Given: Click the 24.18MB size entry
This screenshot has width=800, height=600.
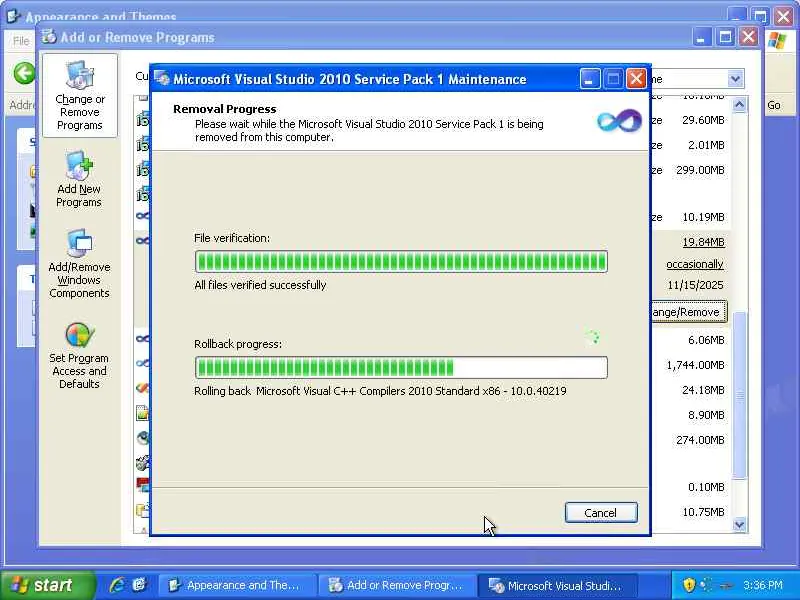Looking at the screenshot, I should click(x=703, y=390).
